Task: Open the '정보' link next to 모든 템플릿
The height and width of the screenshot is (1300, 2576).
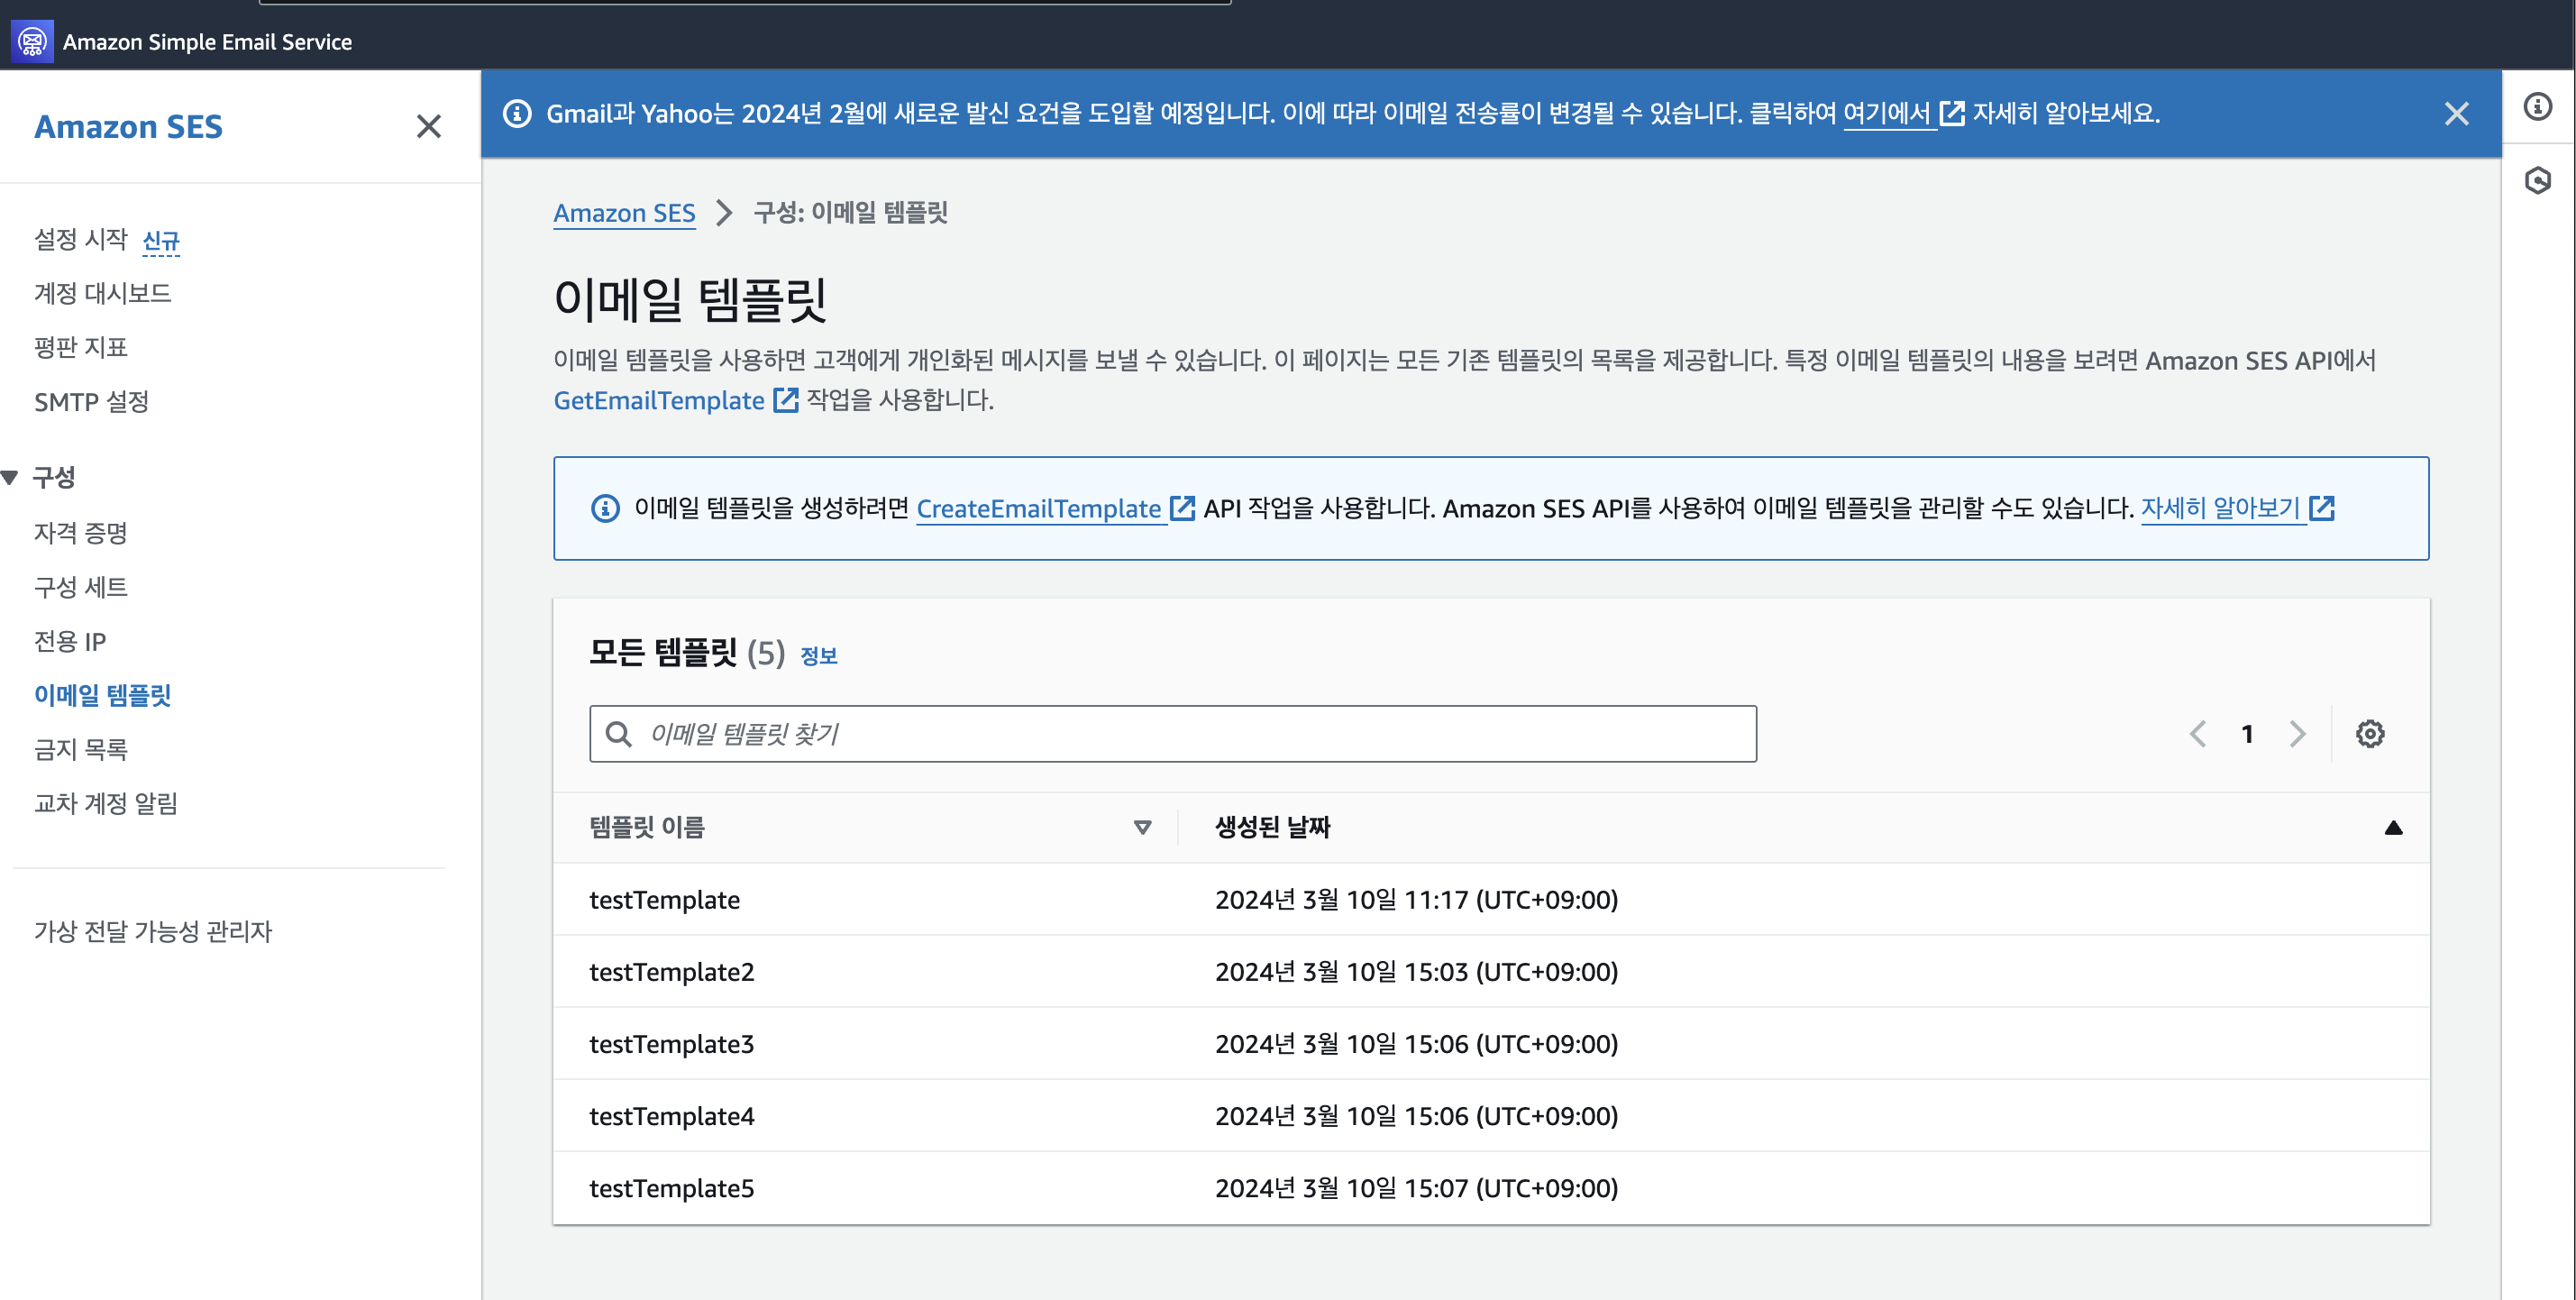Action: (819, 656)
